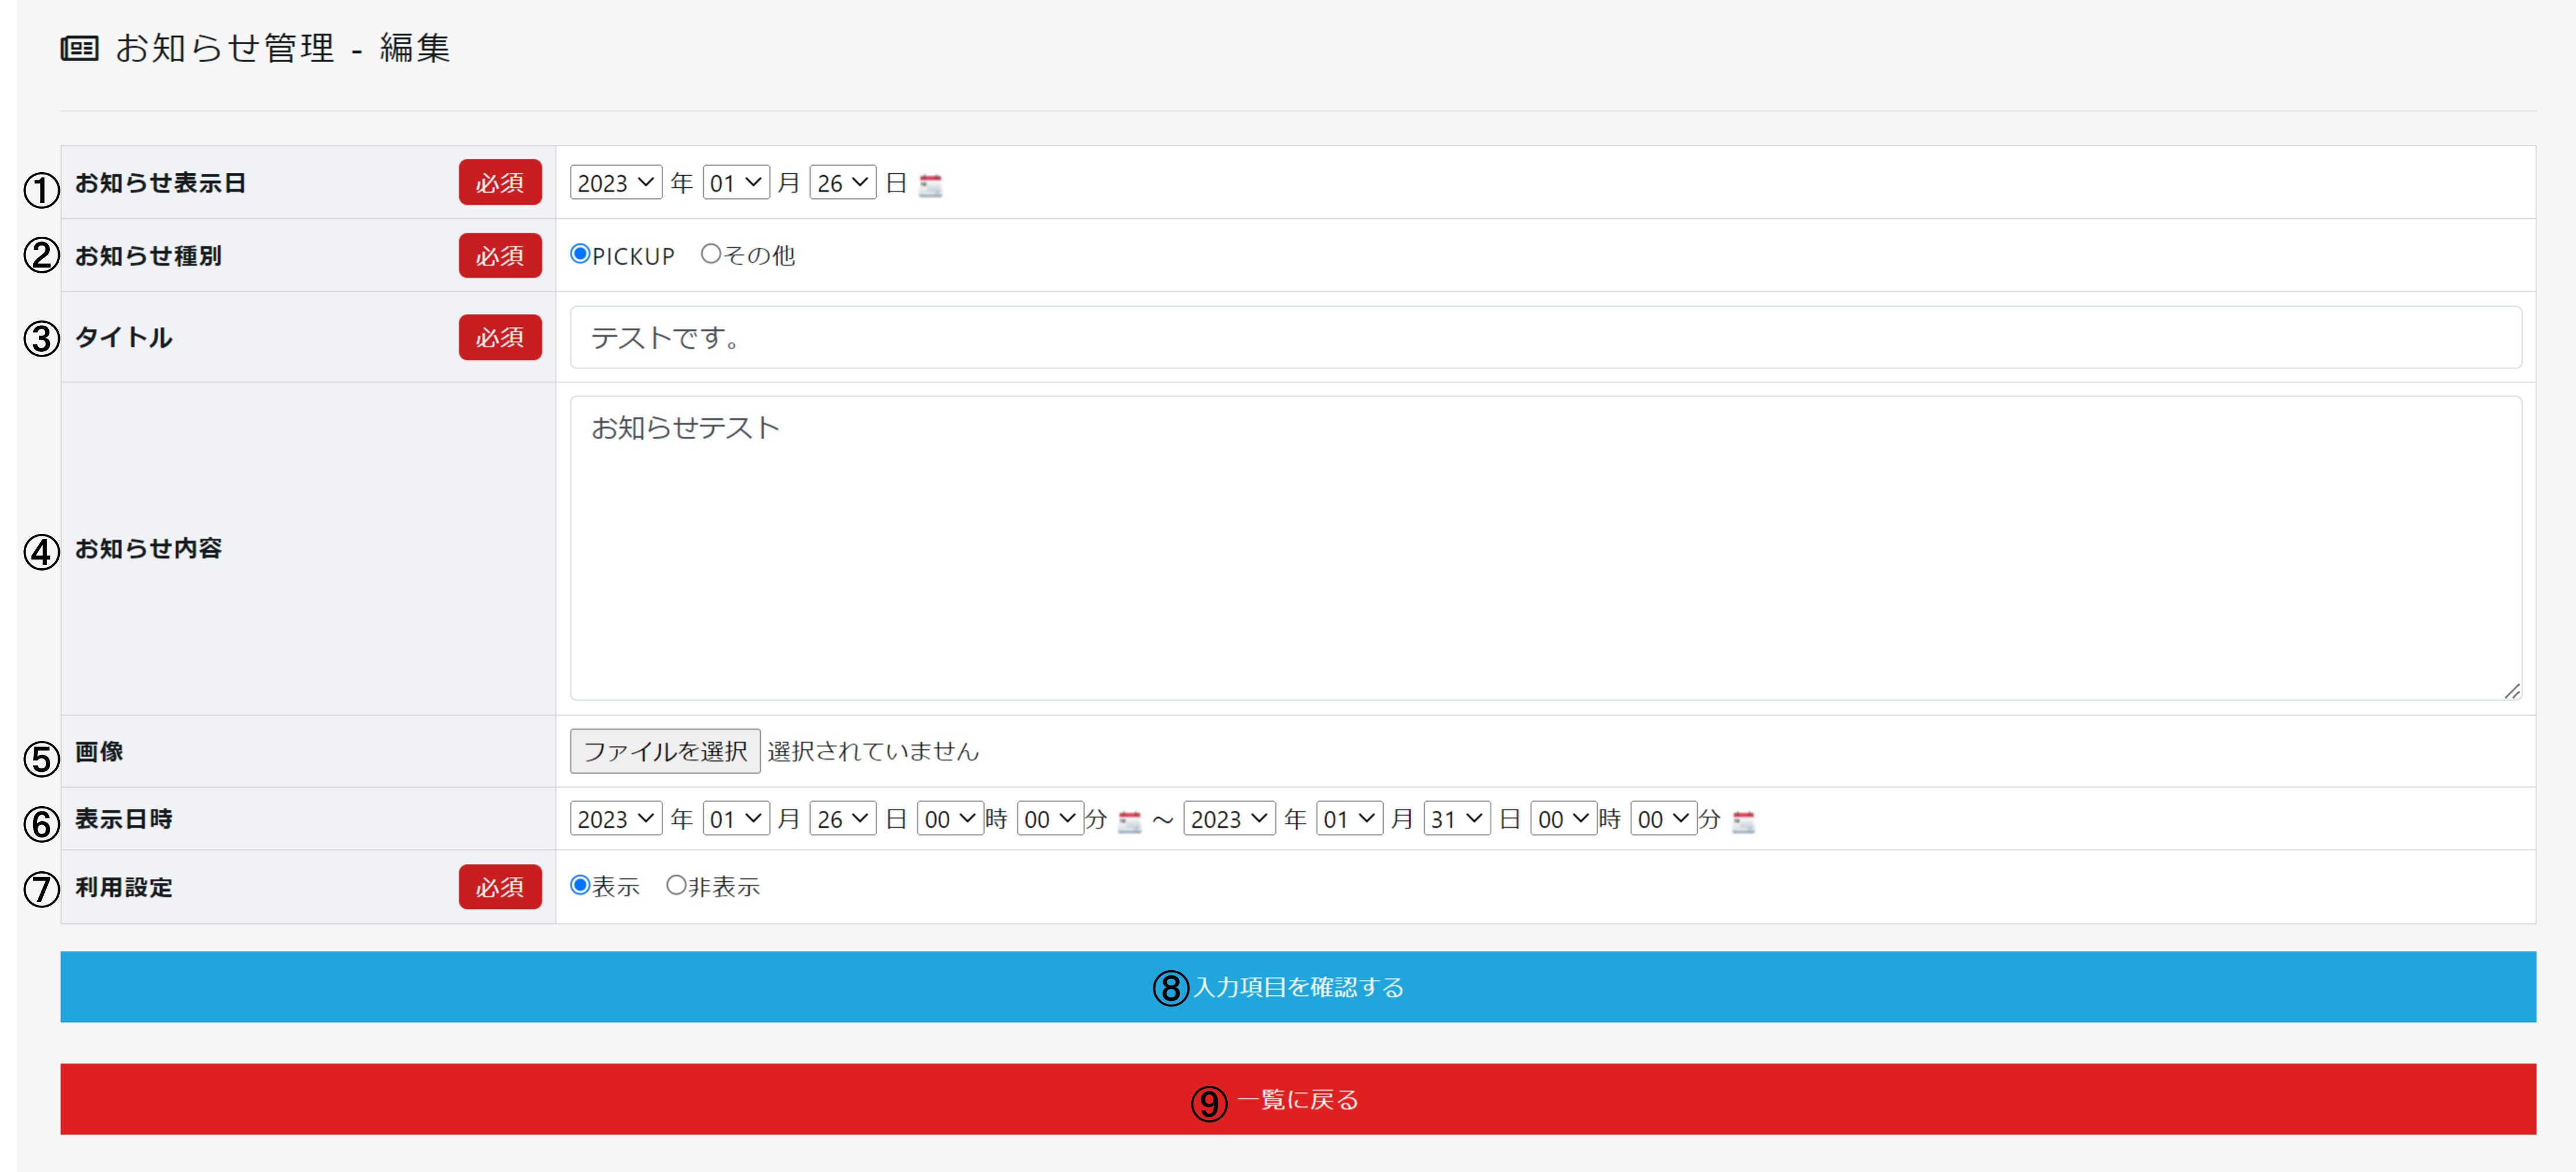
Task: Click the news icon beside page title
Action: 80,48
